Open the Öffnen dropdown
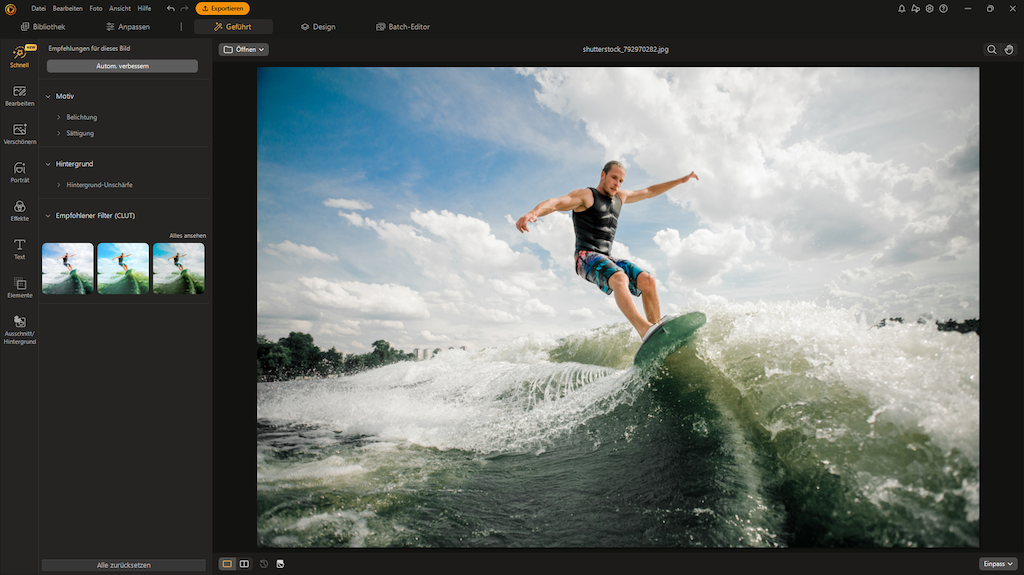The height and width of the screenshot is (575, 1024). 244,49
